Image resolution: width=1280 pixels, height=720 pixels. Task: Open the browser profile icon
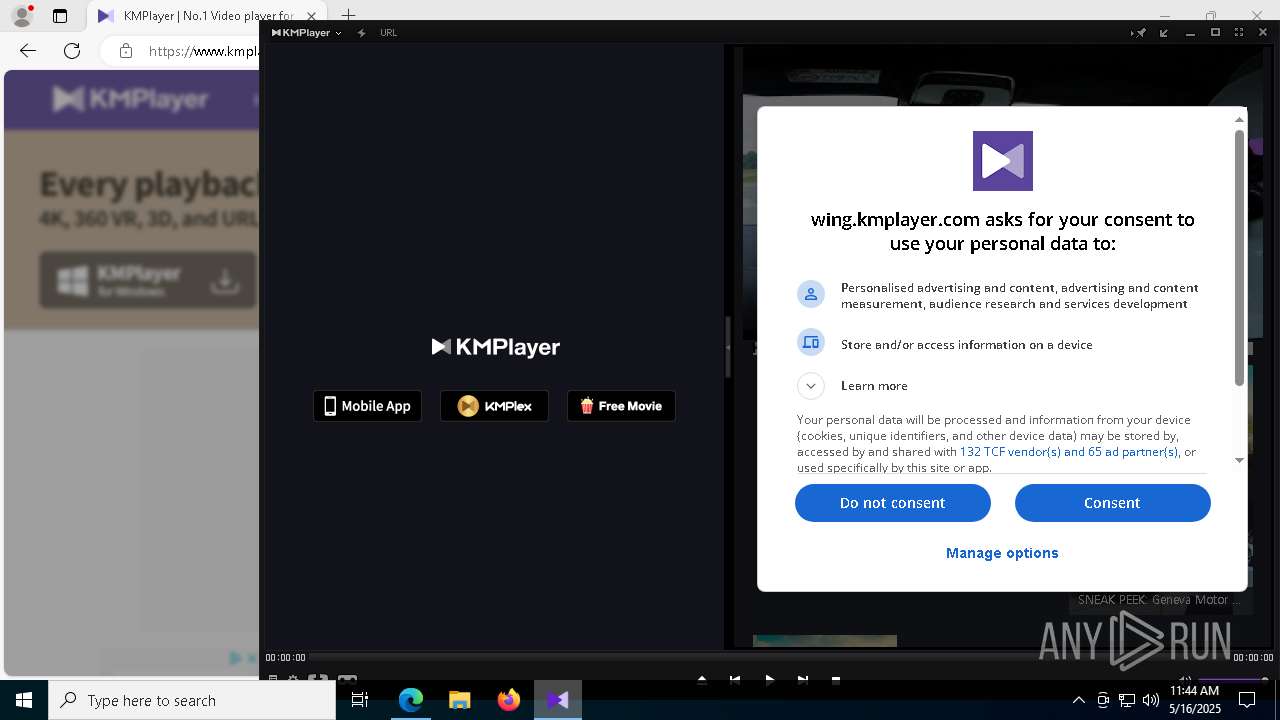click(x=22, y=16)
